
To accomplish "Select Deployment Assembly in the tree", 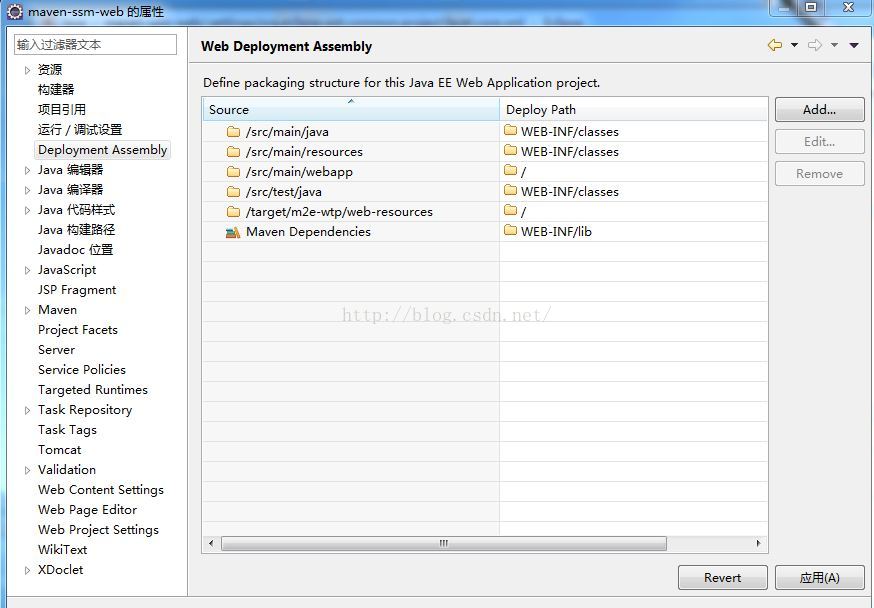I will coord(103,150).
